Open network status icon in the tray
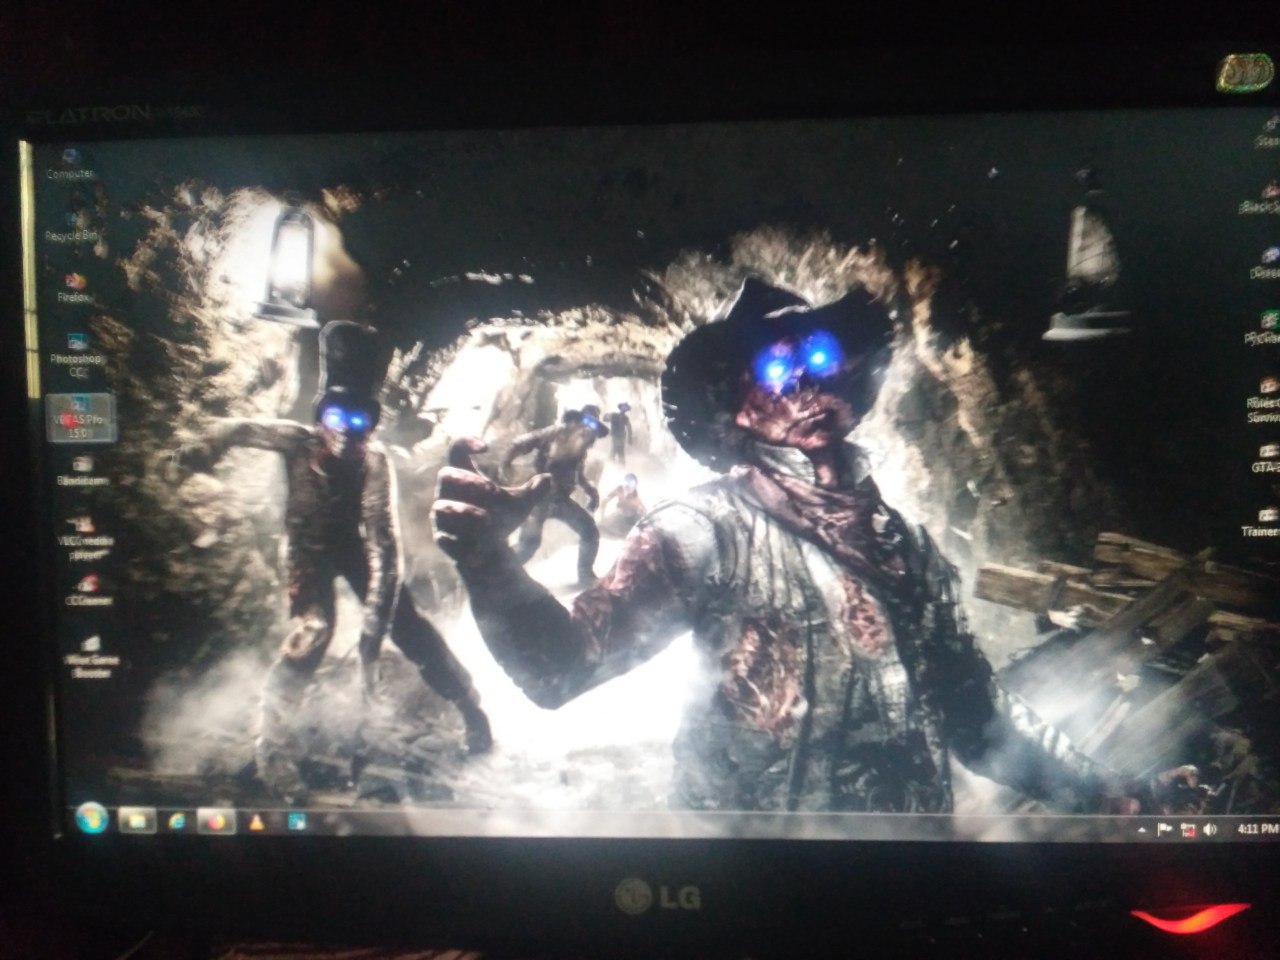This screenshot has width=1280, height=960. point(1188,830)
